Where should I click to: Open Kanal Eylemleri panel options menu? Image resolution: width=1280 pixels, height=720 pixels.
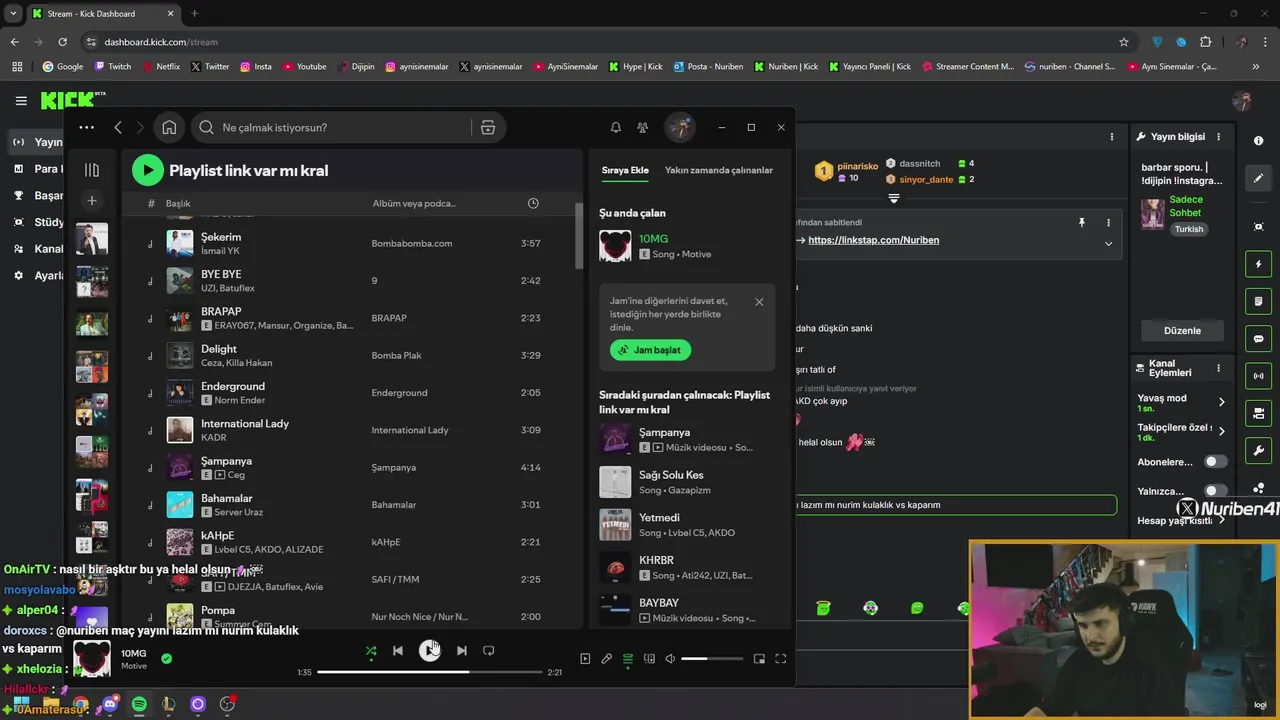tap(1218, 369)
